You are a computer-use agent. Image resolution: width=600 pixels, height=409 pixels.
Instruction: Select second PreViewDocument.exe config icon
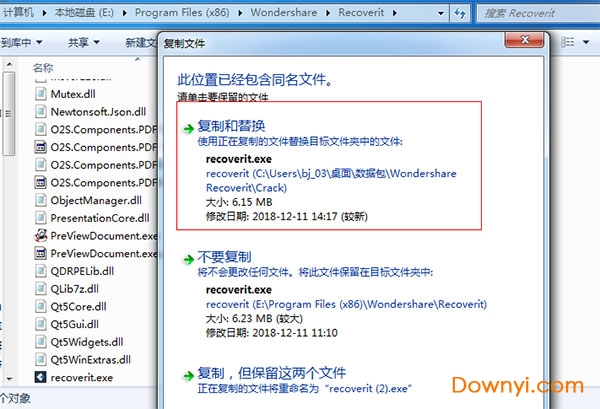41,253
